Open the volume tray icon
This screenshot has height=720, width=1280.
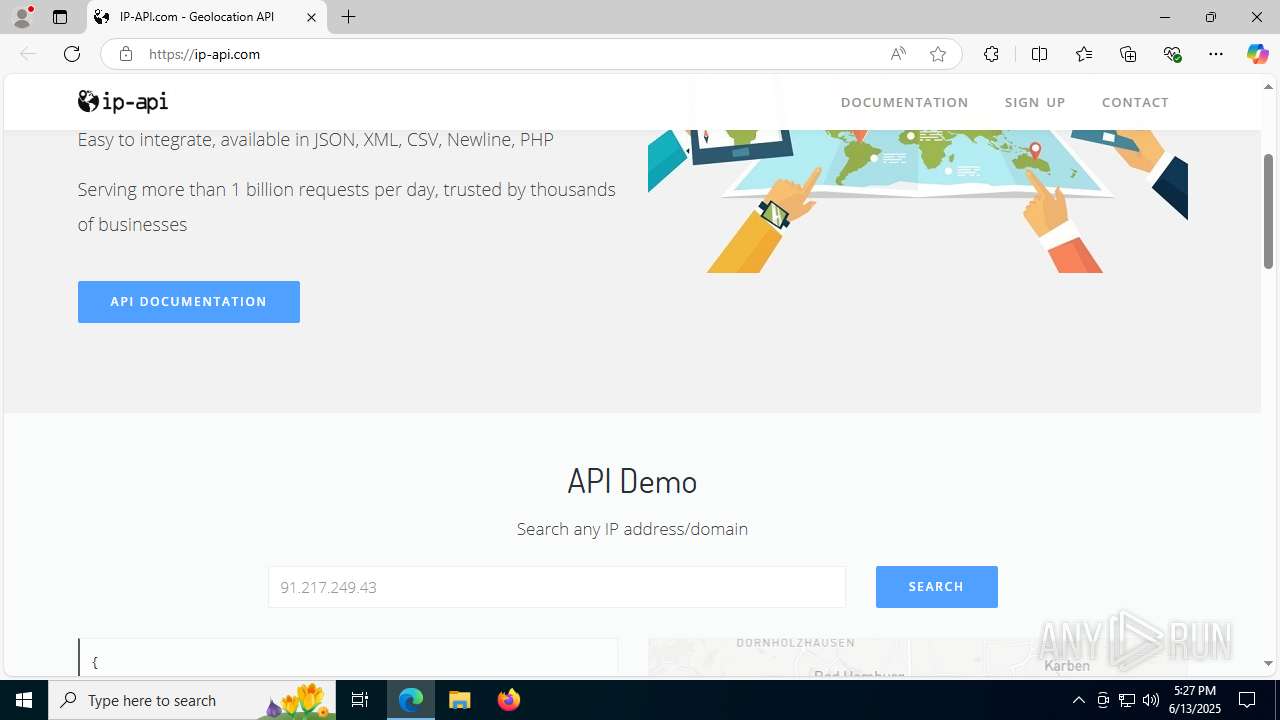[1151, 700]
